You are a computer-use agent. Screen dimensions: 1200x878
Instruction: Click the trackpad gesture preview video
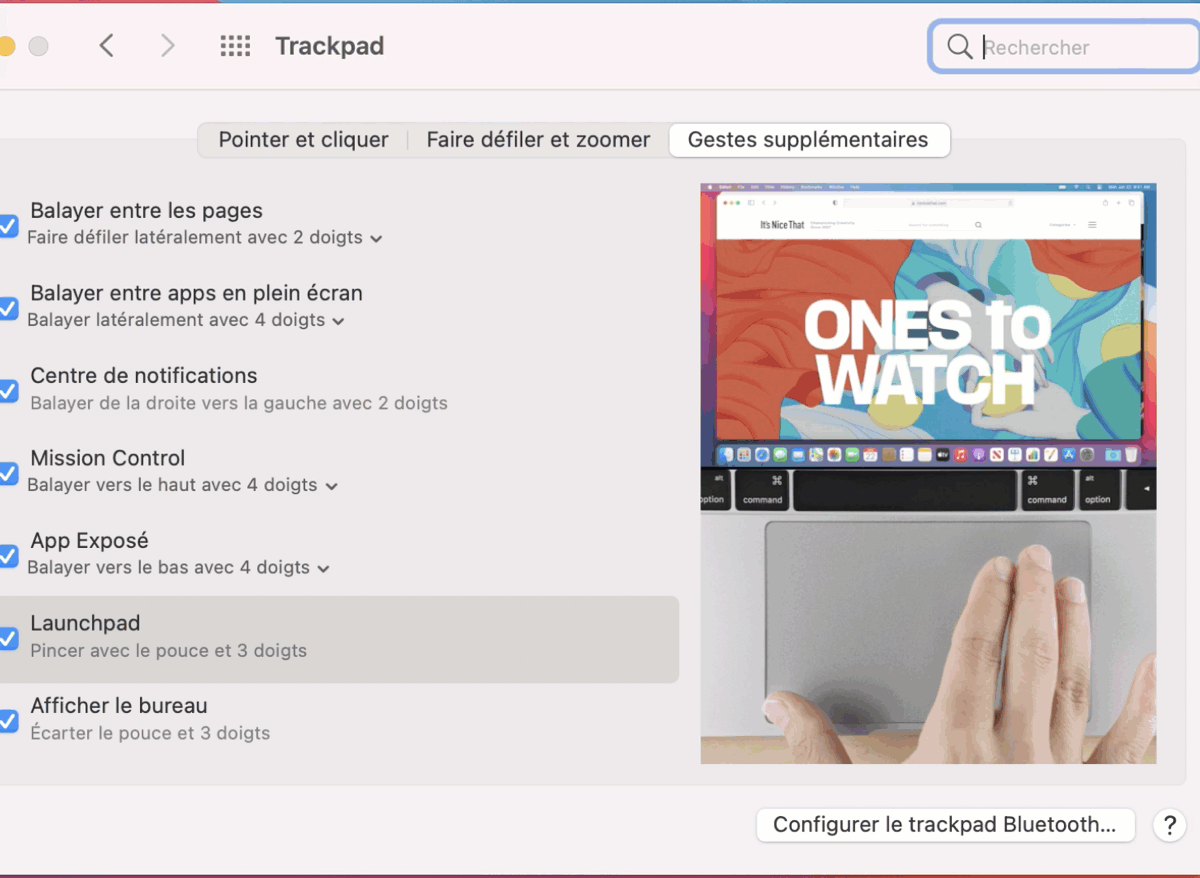tap(928, 473)
